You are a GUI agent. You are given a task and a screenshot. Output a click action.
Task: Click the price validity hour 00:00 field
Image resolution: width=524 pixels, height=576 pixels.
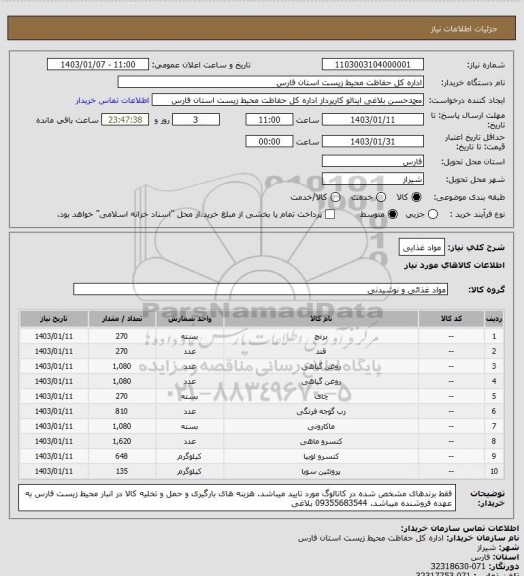(269, 141)
